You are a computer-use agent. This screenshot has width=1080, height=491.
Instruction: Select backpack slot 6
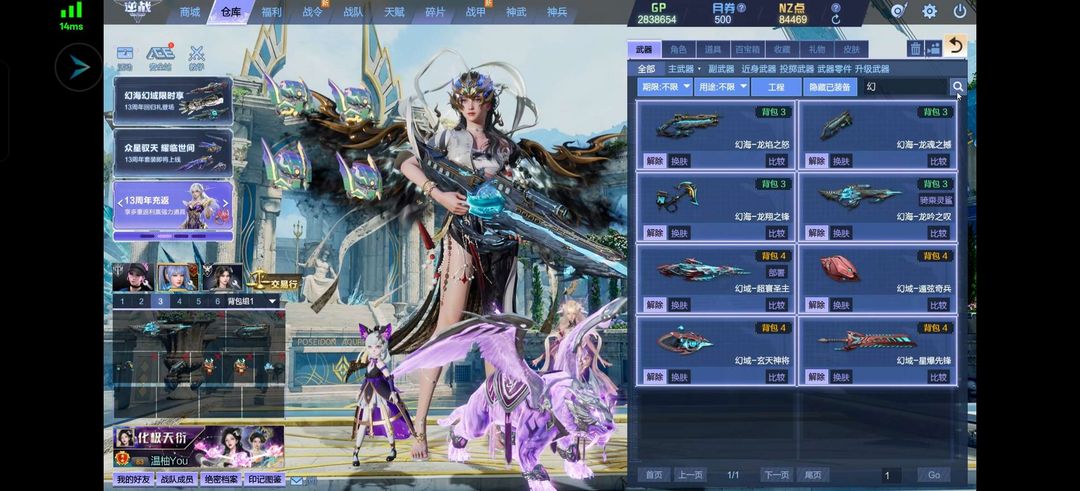pyautogui.click(x=218, y=301)
